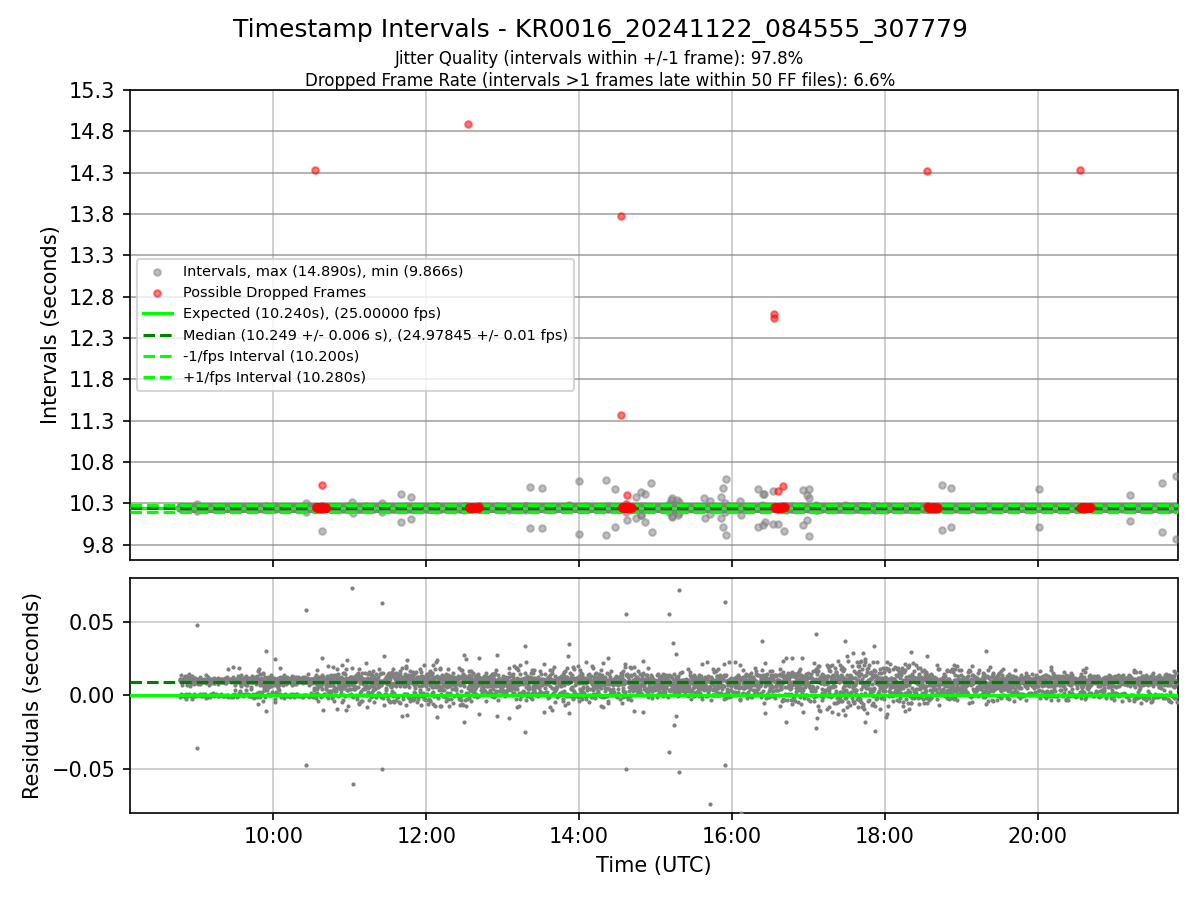Select the "Dropped Frame Rate" 6.6% subtitle line
The image size is (1200, 900).
[x=600, y=80]
